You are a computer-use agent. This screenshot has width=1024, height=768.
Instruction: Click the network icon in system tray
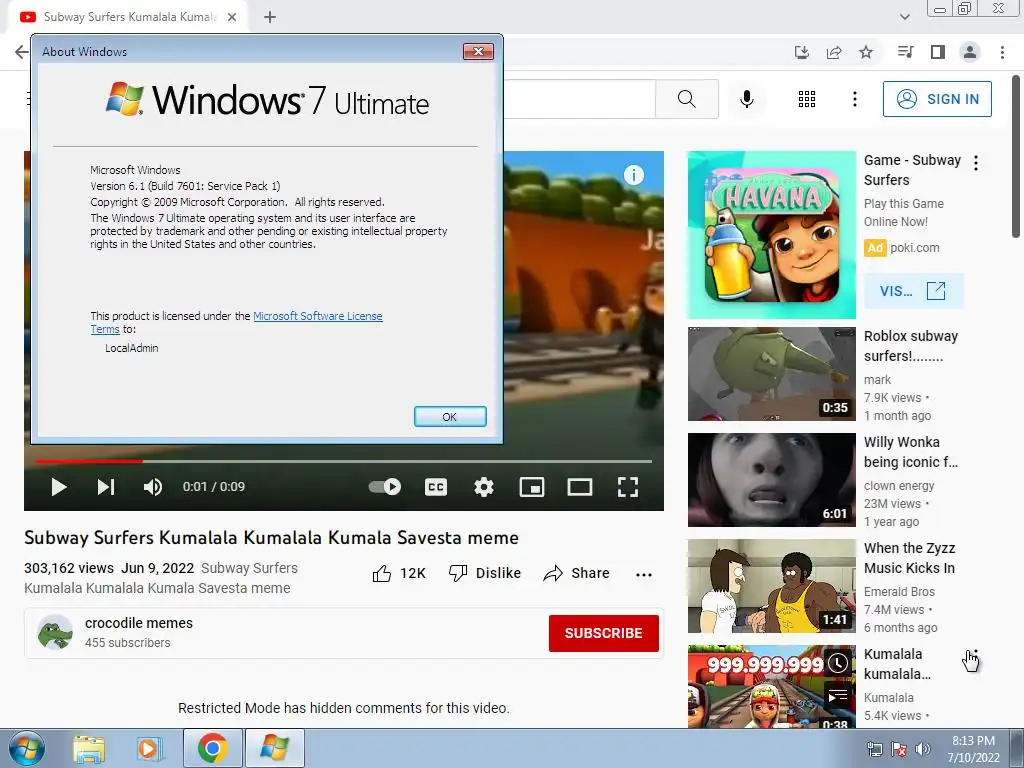874,749
